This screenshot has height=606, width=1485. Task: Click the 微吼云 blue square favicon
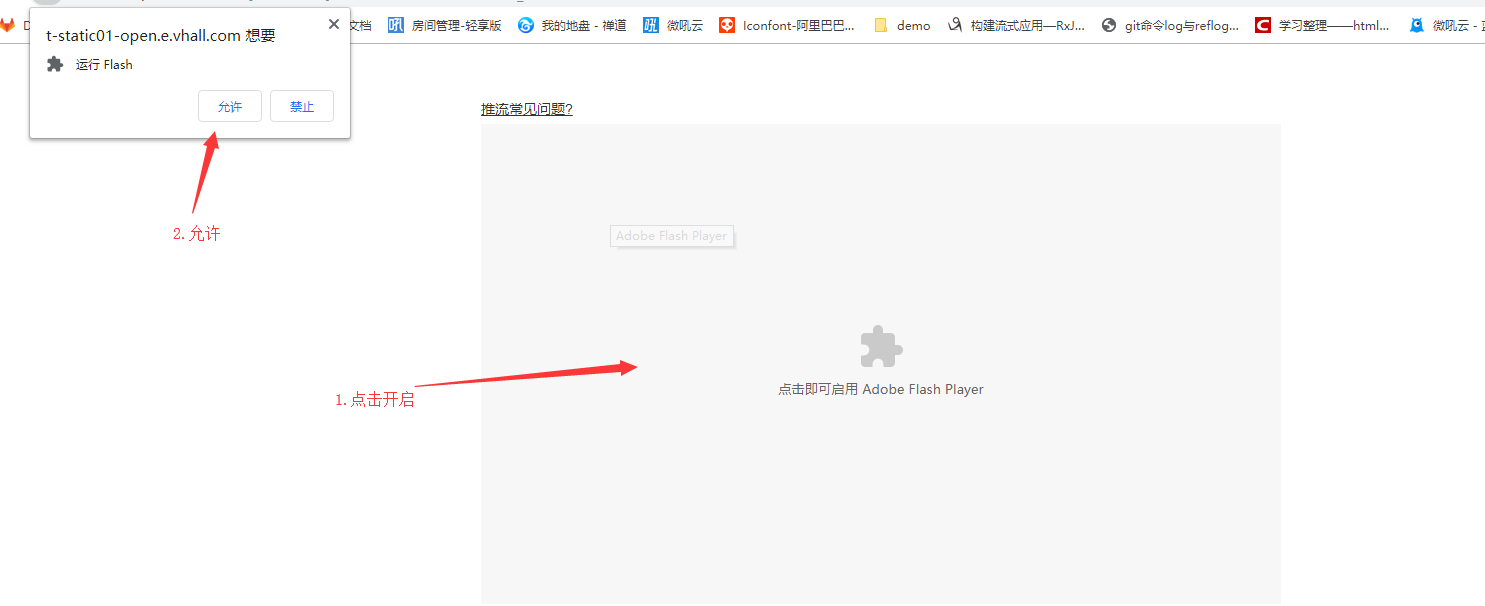[x=651, y=25]
